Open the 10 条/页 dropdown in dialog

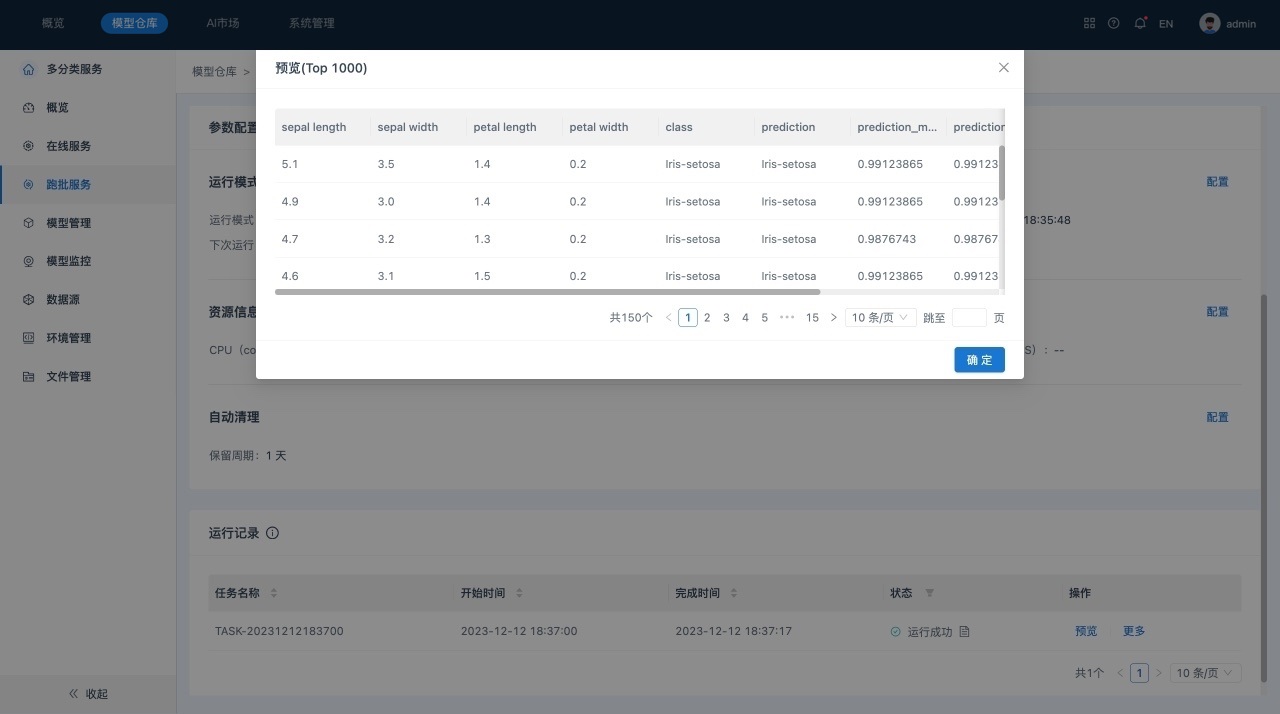click(x=880, y=318)
